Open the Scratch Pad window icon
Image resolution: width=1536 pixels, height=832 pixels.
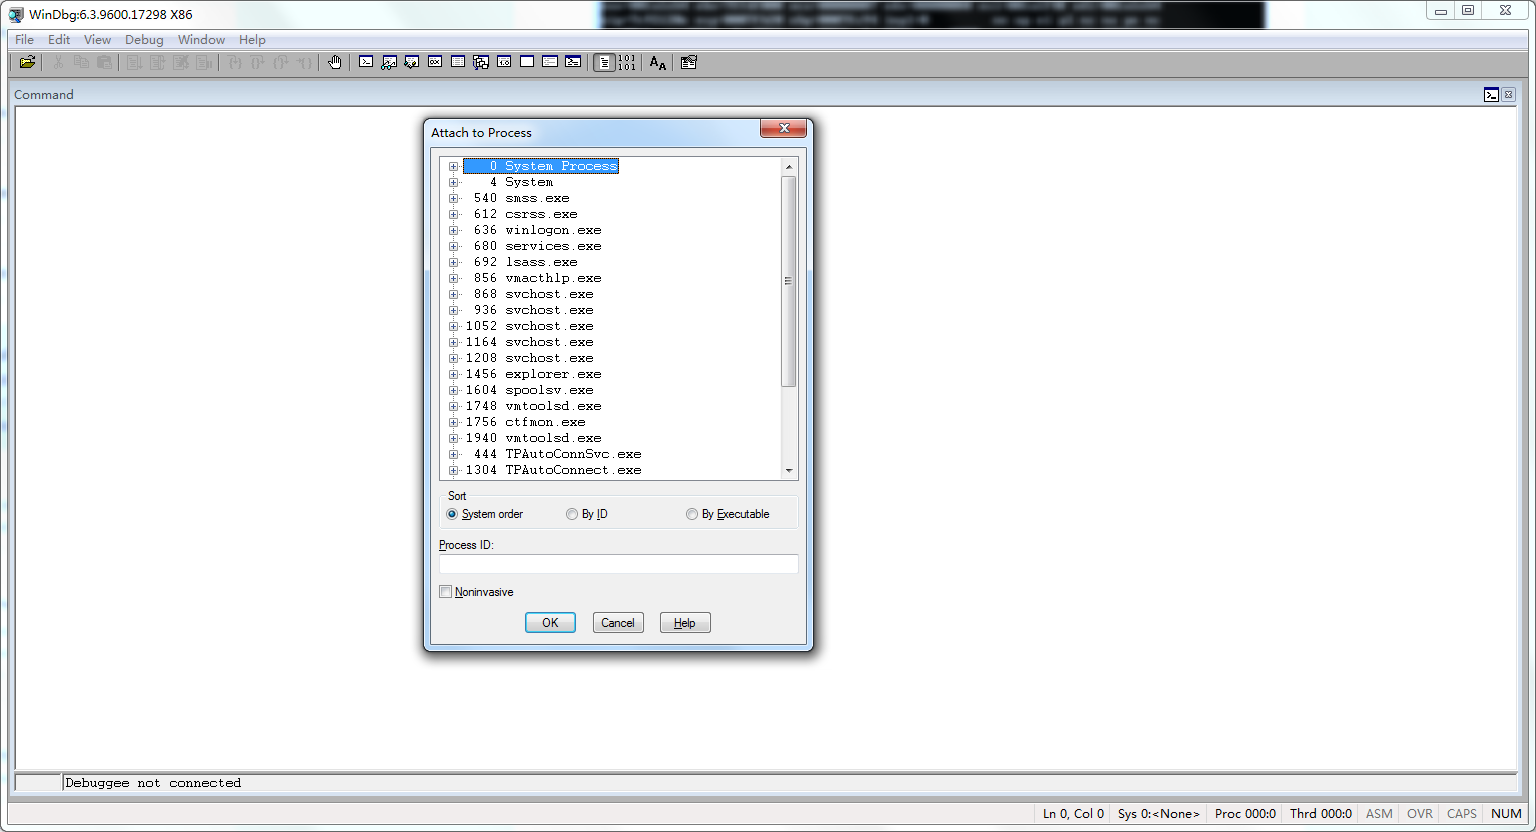pos(527,62)
